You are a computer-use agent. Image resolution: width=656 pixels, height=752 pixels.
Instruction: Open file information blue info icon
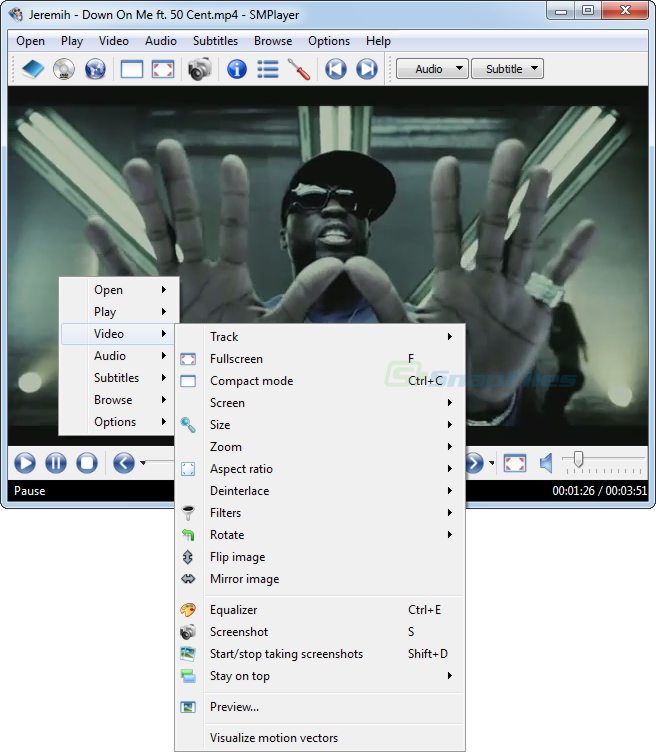[237, 69]
